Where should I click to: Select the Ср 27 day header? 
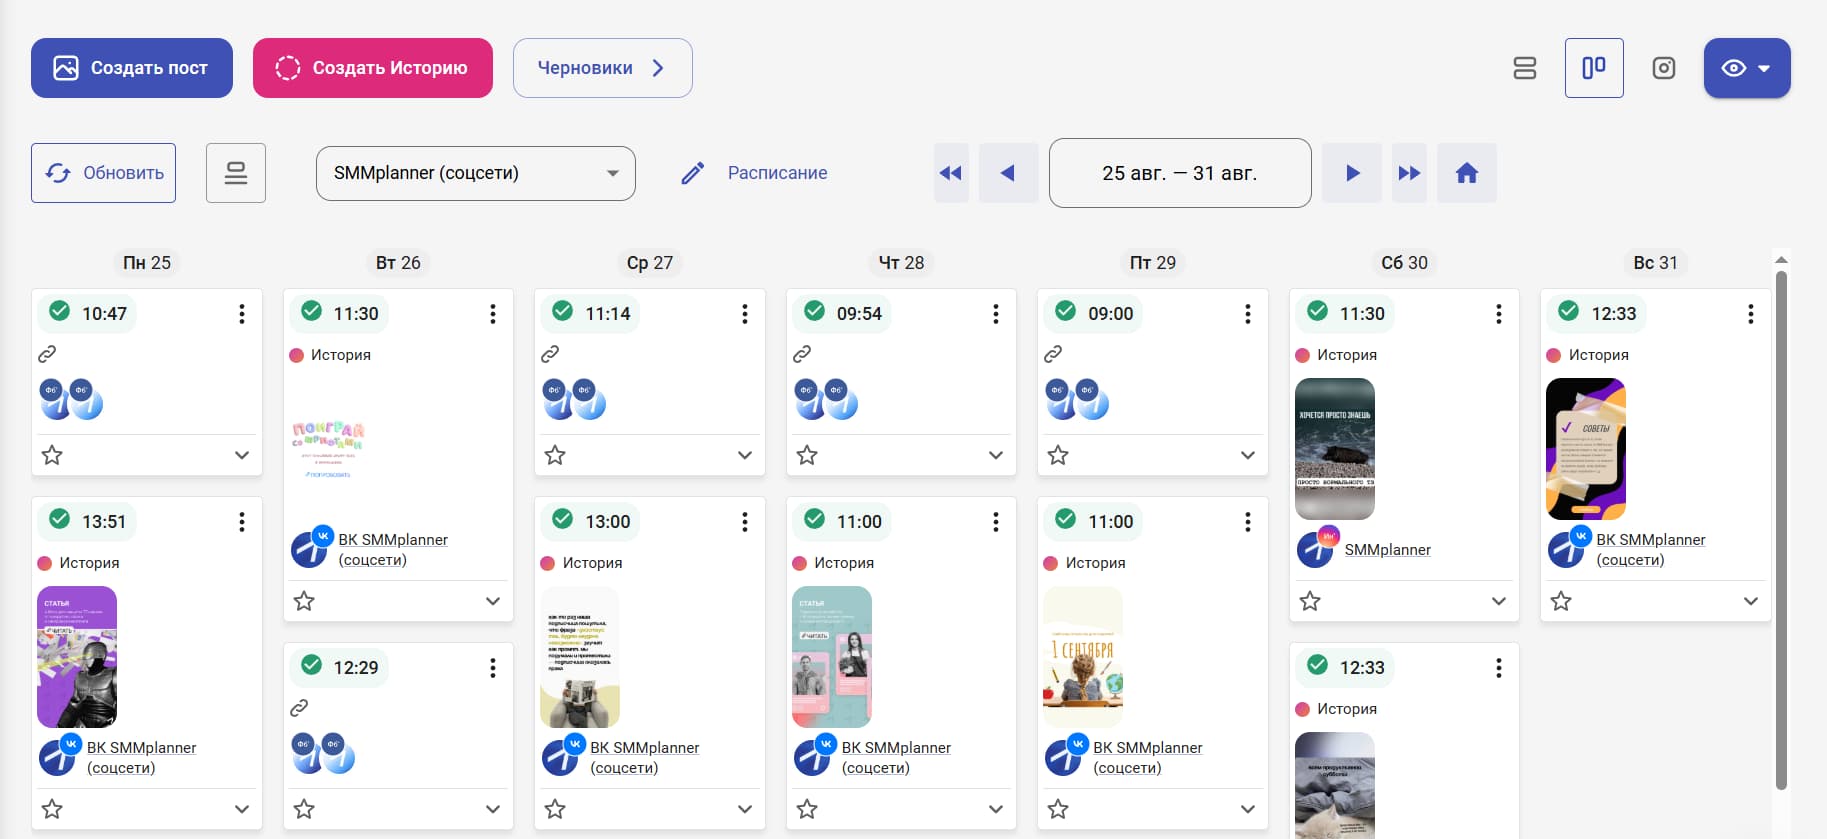650,263
